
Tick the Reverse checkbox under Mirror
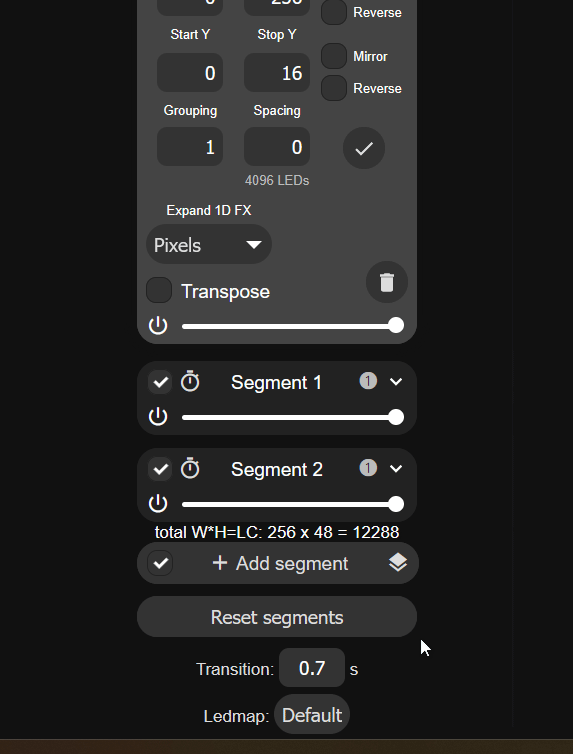click(x=334, y=88)
